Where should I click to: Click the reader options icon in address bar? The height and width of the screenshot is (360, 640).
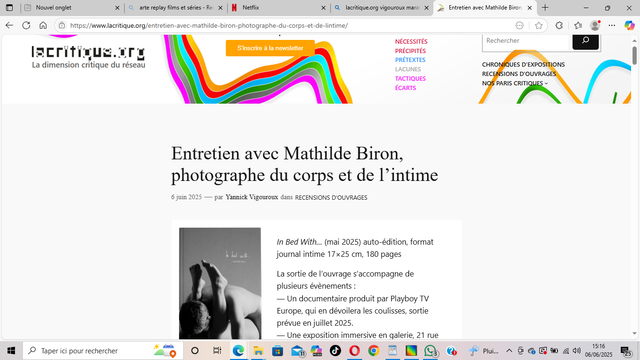click(x=520, y=25)
